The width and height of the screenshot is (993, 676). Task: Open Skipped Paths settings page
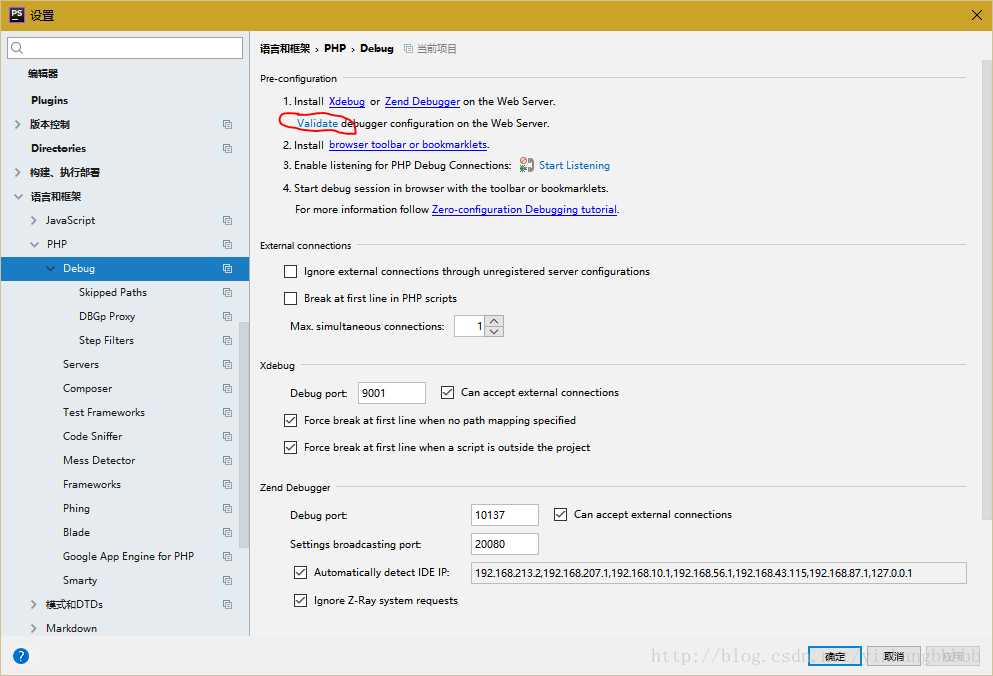point(113,293)
